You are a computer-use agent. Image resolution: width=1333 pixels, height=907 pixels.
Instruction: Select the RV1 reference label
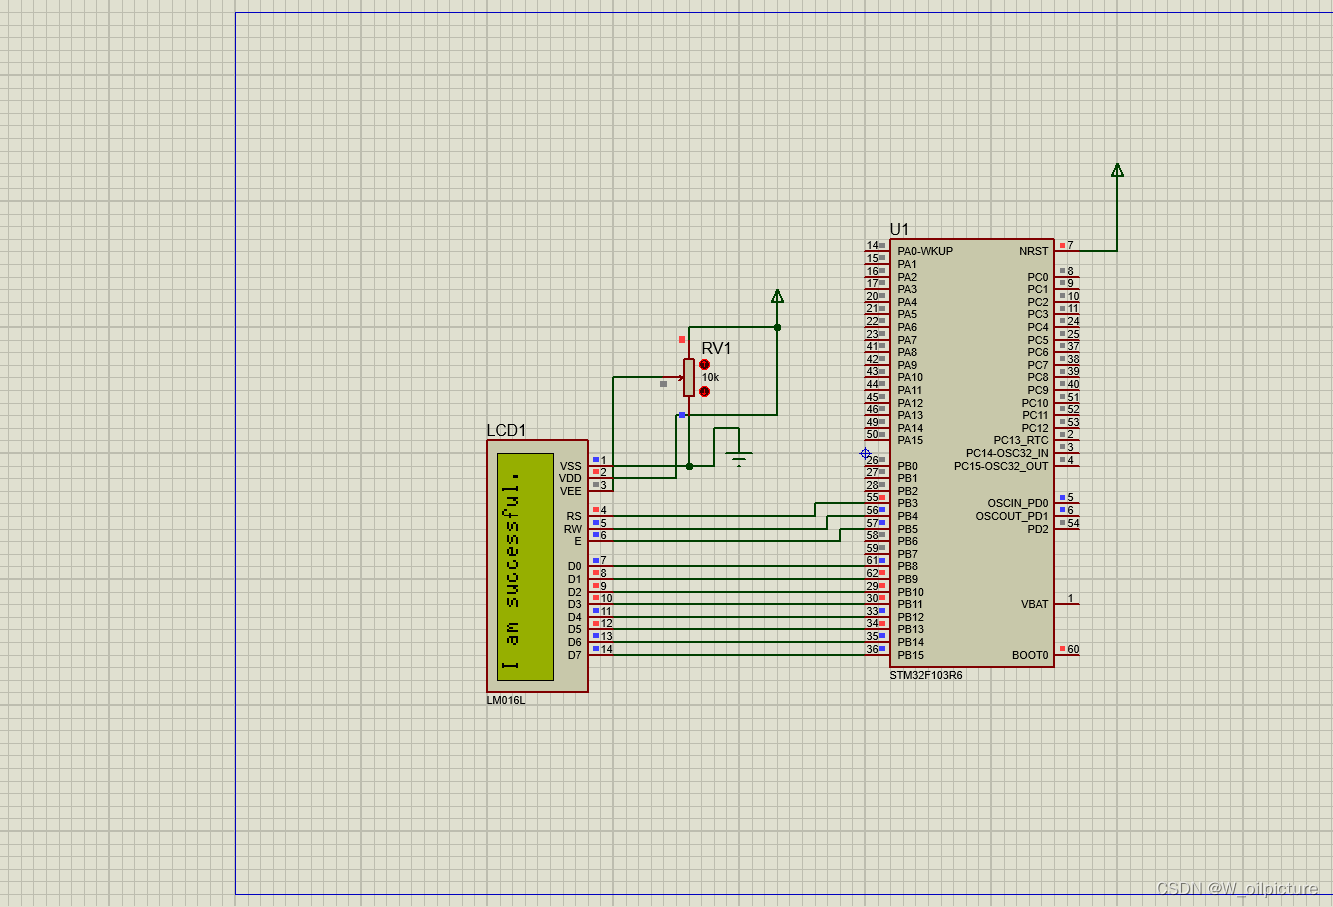tap(716, 348)
